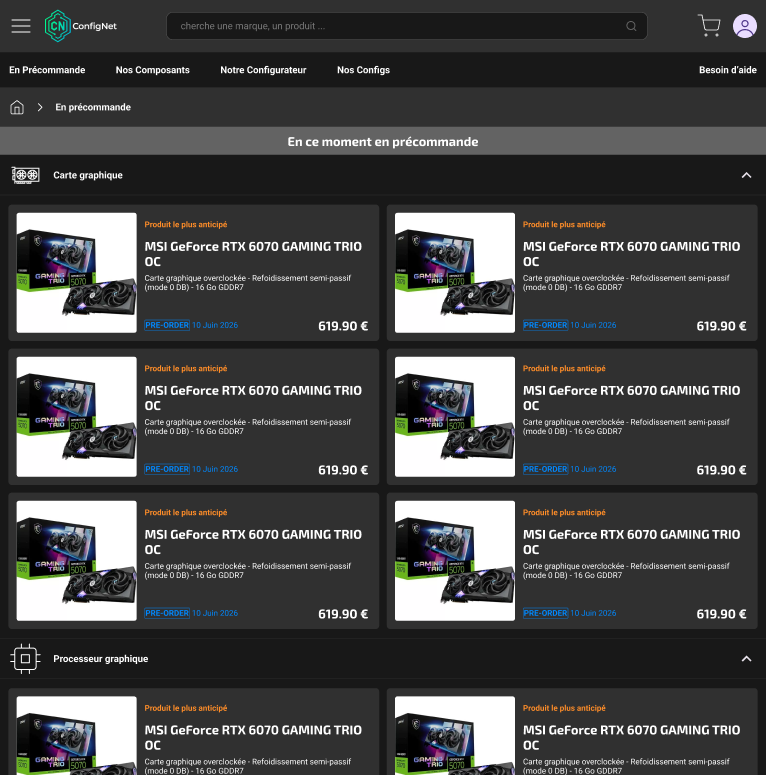
Task: Open the user account avatar
Action: click(x=745, y=26)
